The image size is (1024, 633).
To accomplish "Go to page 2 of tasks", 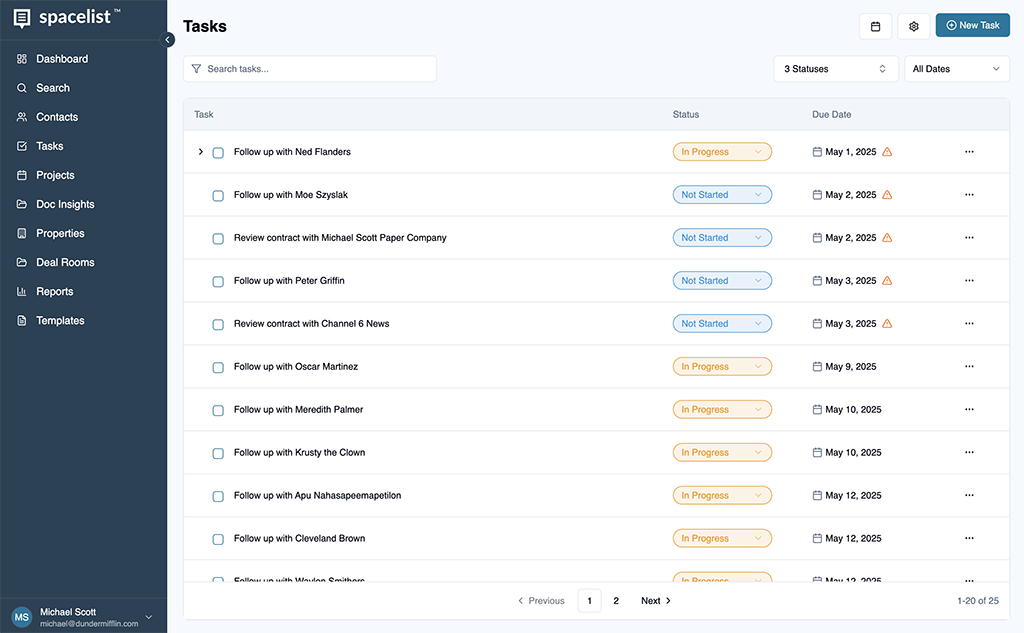I will coord(615,600).
